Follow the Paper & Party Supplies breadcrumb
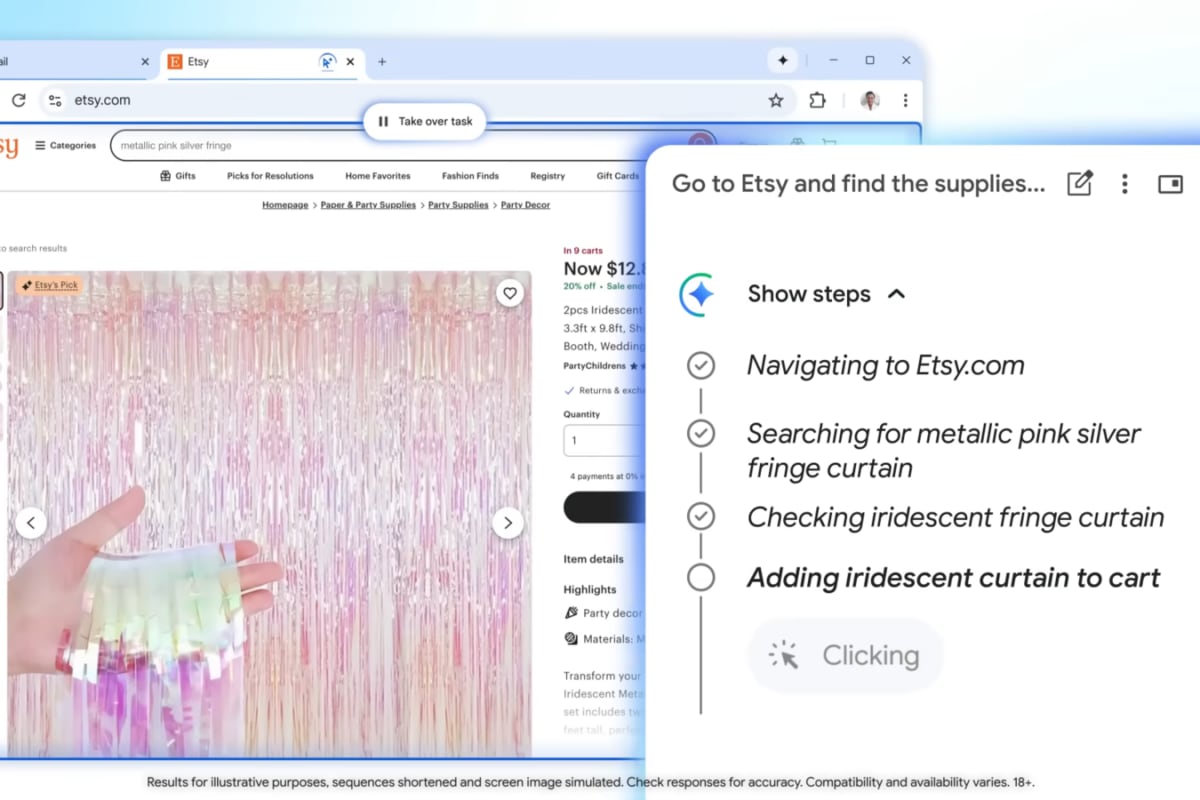The width and height of the screenshot is (1200, 800). coord(369,205)
